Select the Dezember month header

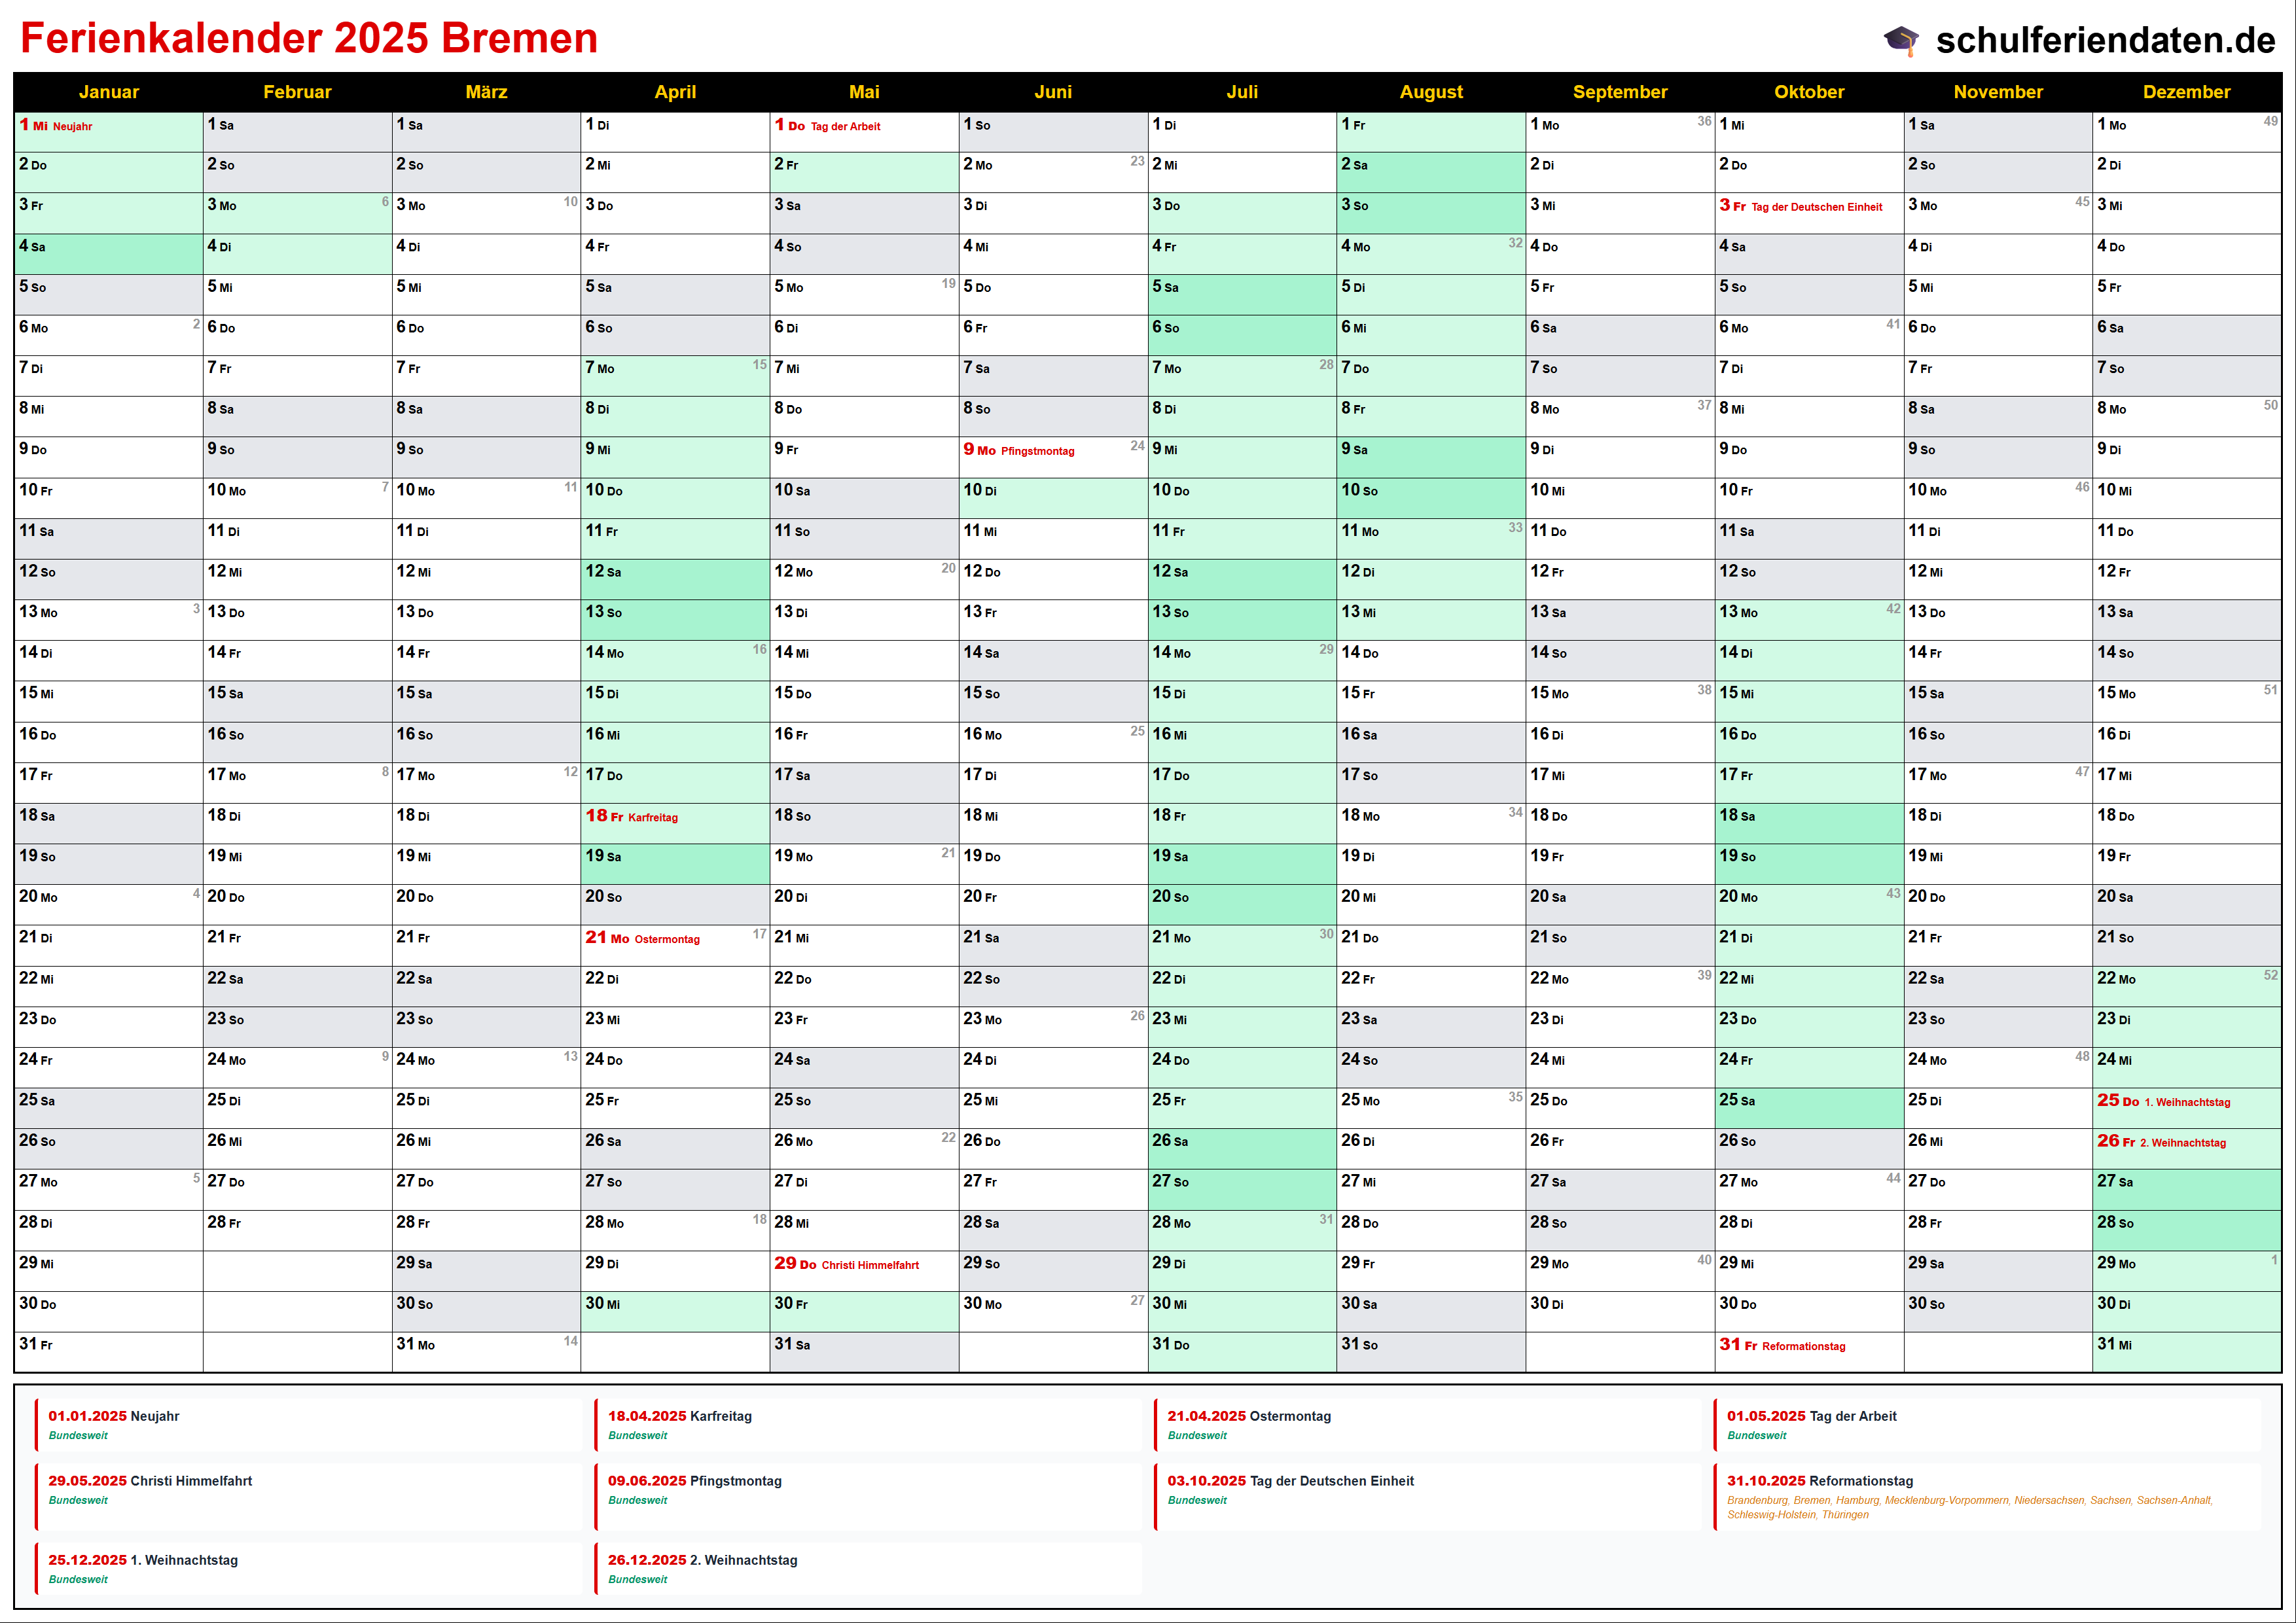click(2186, 92)
